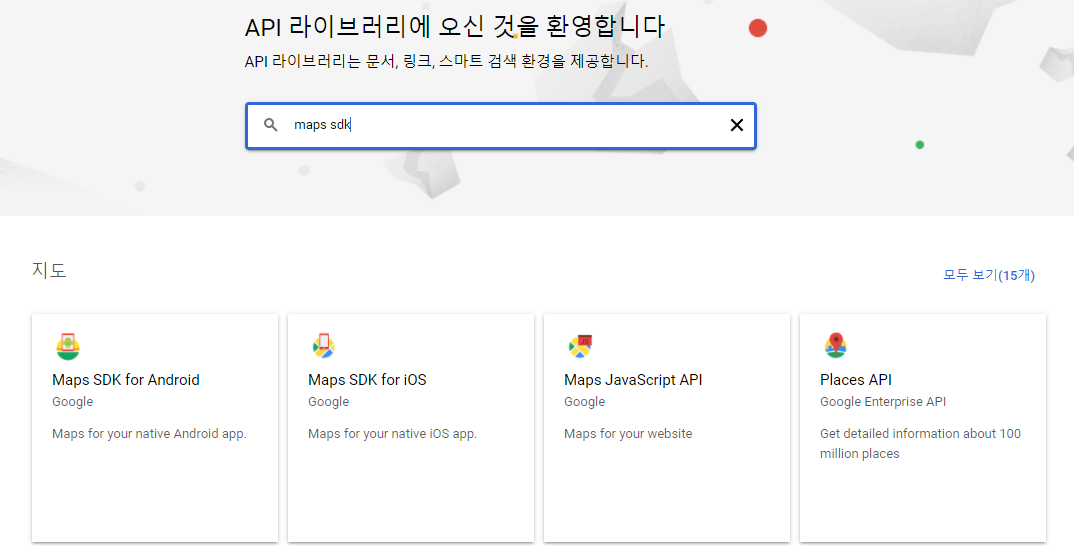Screen dimensions: 1074x559
Task: Click 'Get detailed information about 100 million places' text
Action: (x=920, y=443)
